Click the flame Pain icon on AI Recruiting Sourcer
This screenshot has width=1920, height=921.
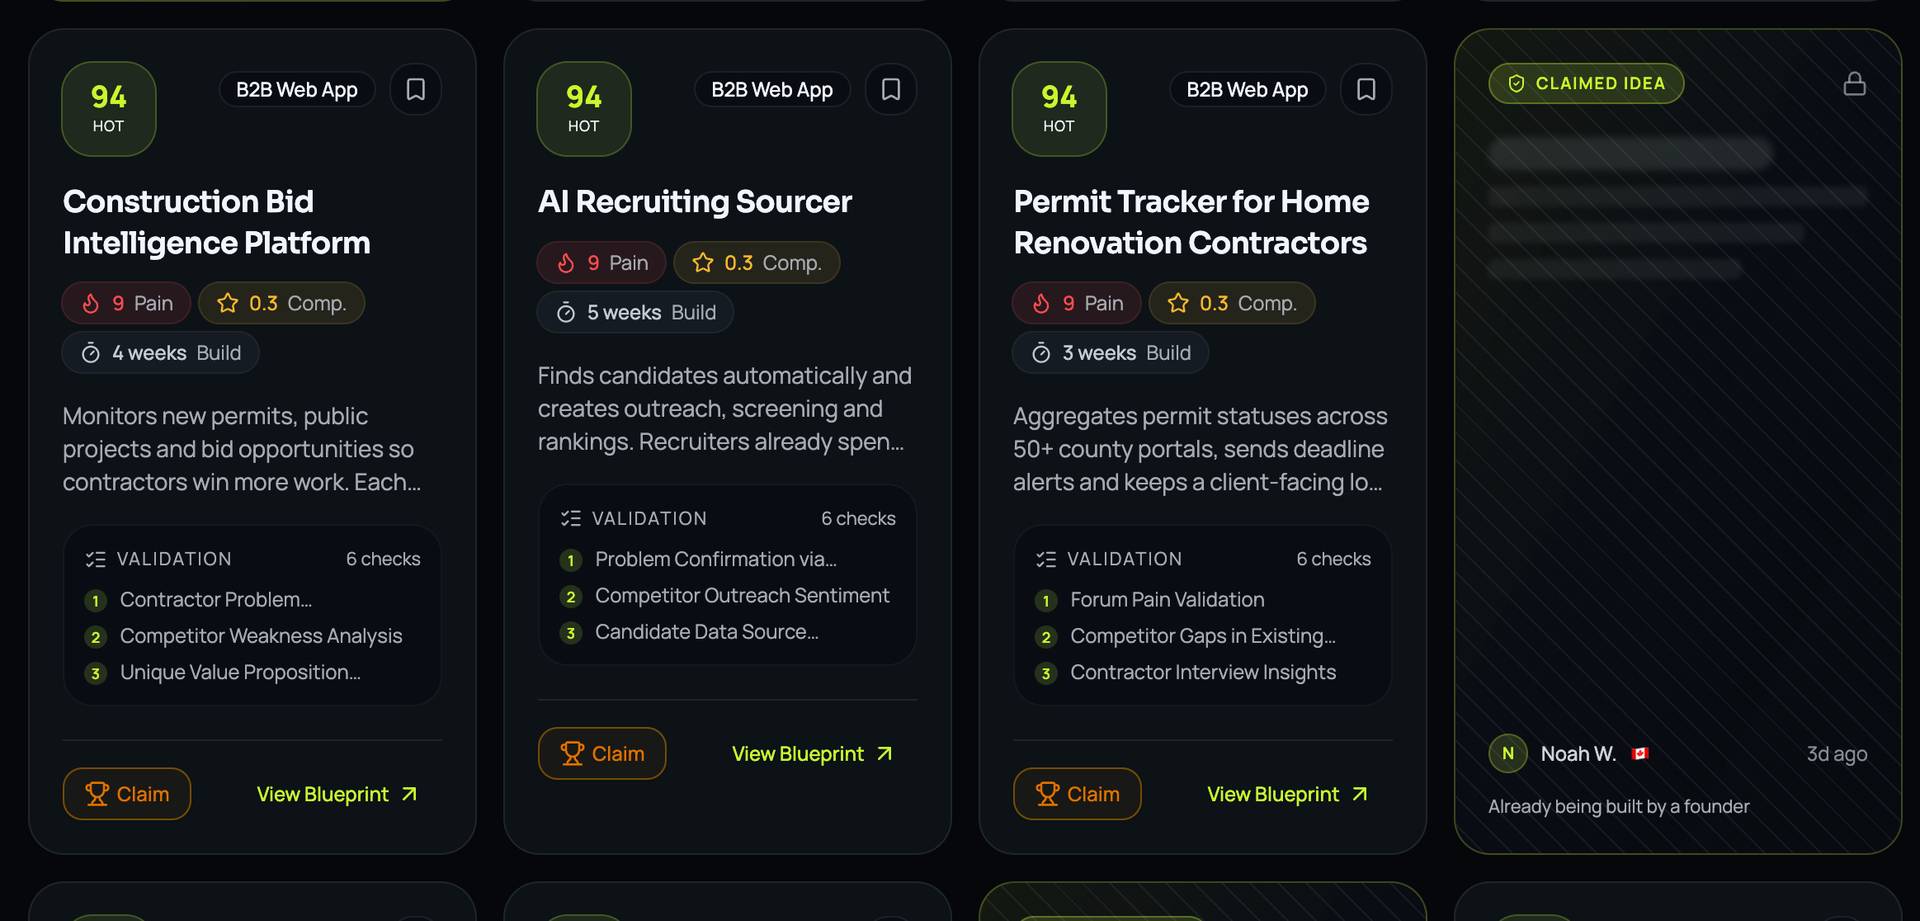(x=566, y=263)
